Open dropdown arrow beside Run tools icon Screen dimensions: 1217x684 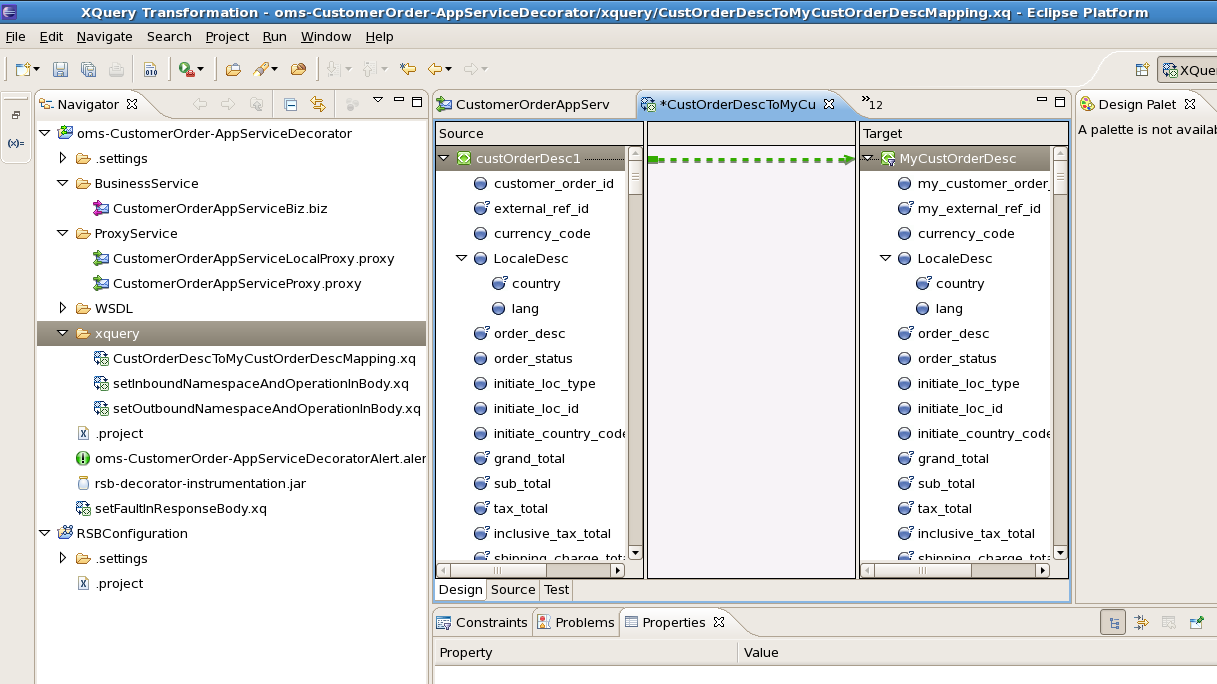pyautogui.click(x=201, y=70)
